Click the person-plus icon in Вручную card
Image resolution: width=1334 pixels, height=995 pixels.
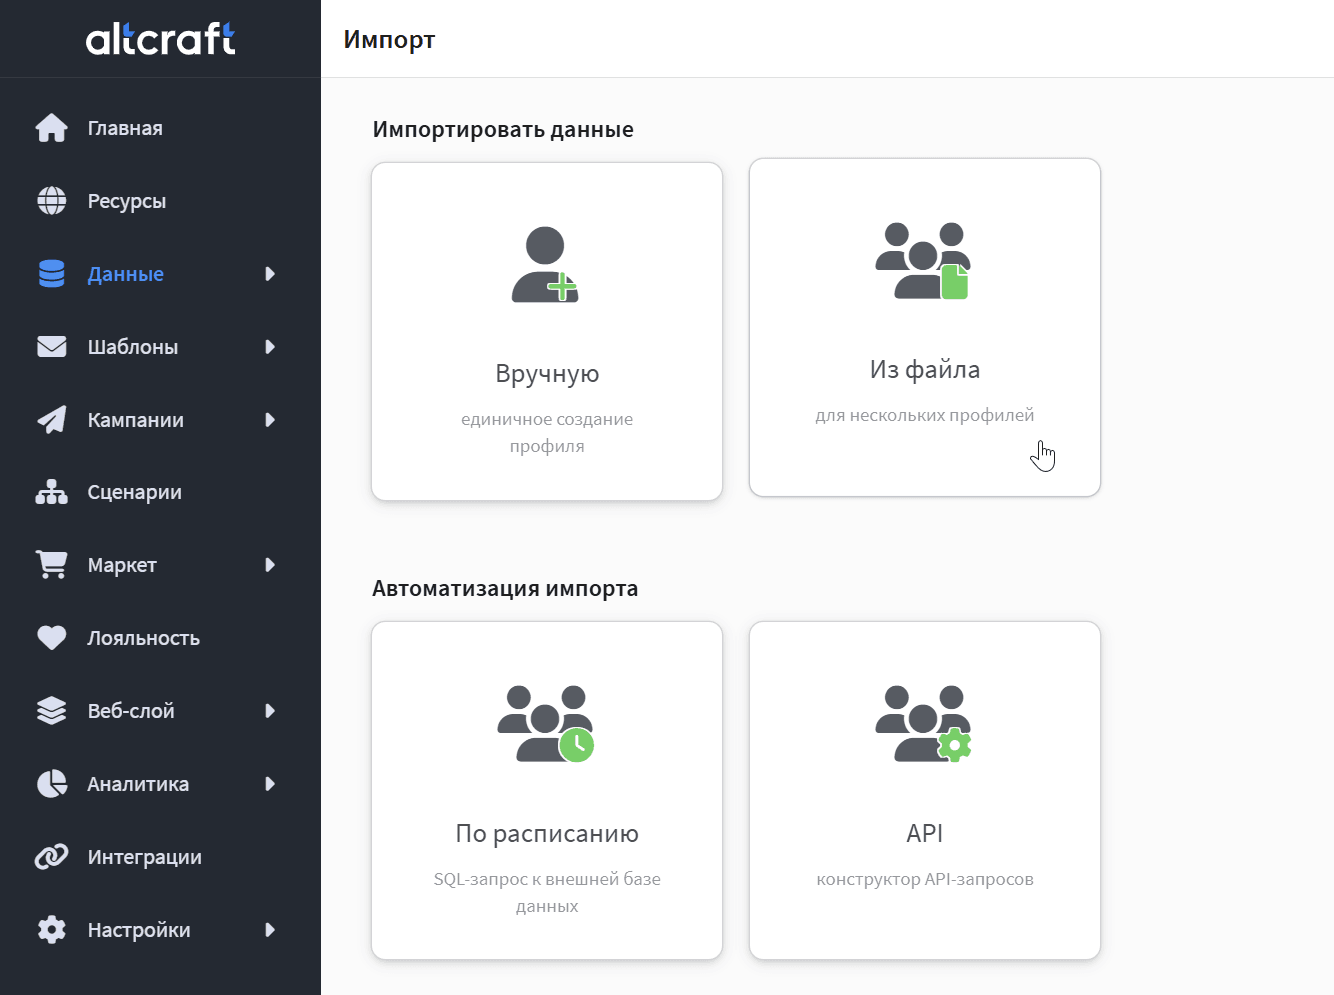coord(545,264)
